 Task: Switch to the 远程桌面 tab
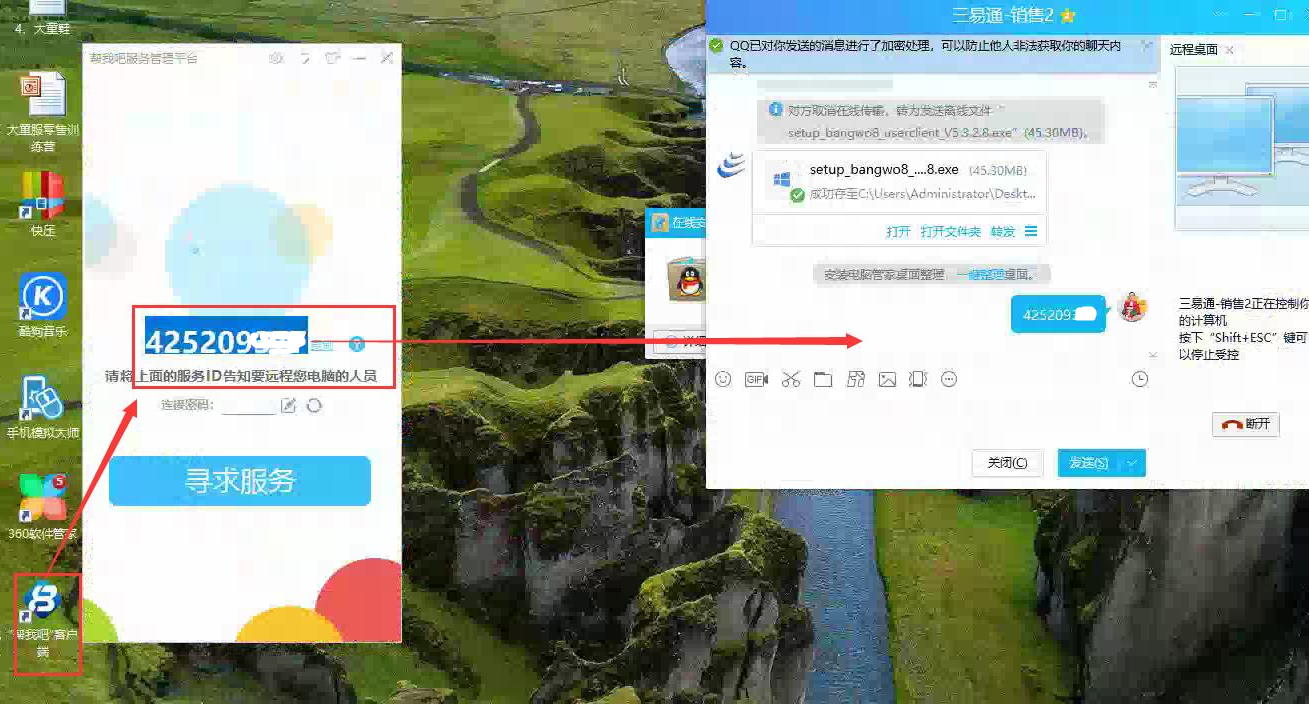(1194, 49)
